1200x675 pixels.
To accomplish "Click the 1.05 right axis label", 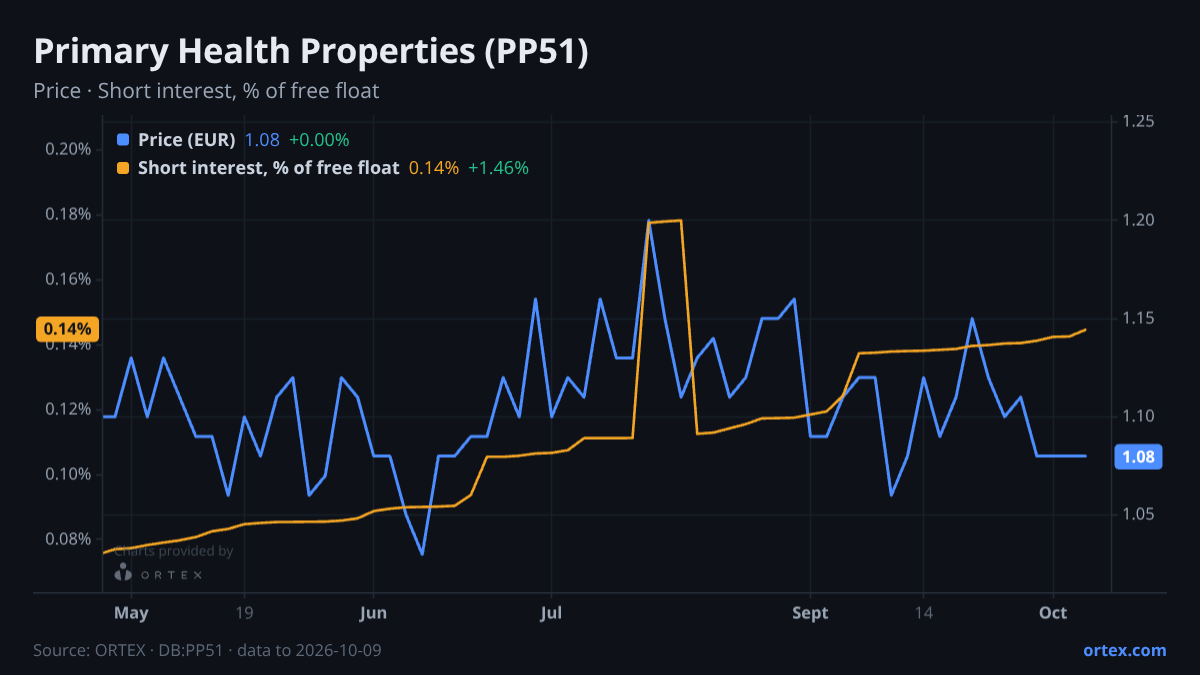I will coord(1139,515).
